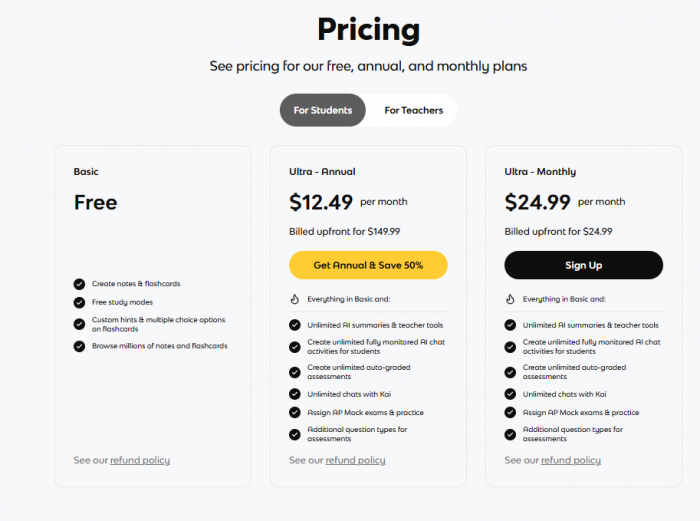Click checkmark beside Assign AP Mock exams, Monthly
This screenshot has height=521, width=700.
(x=510, y=412)
